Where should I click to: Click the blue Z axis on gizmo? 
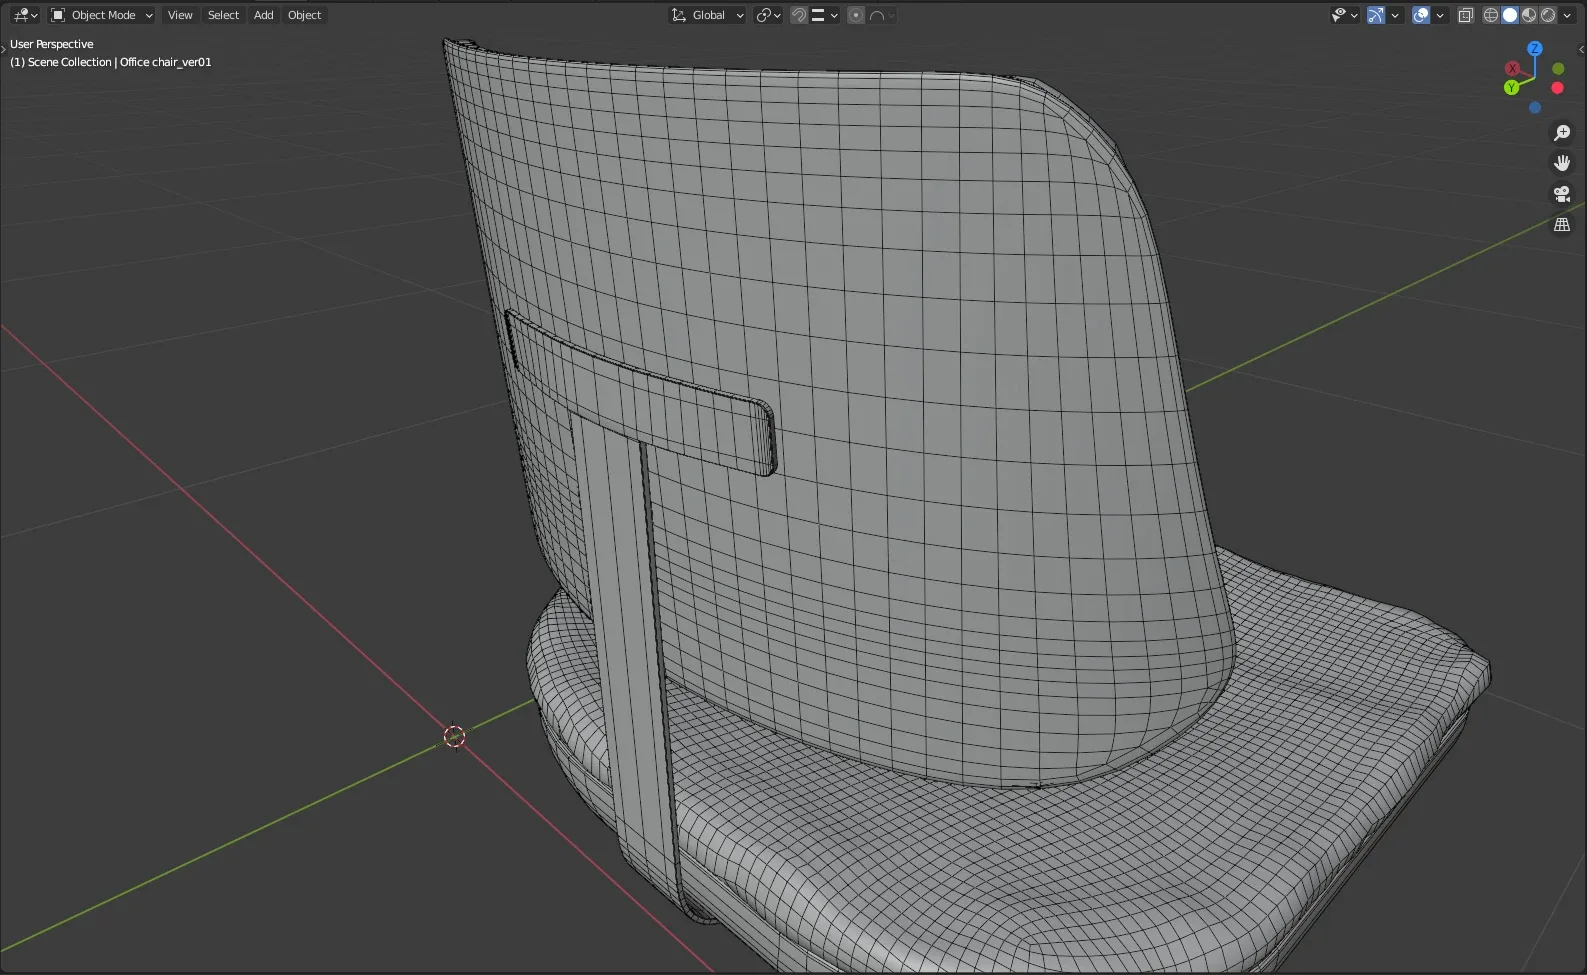1535,48
